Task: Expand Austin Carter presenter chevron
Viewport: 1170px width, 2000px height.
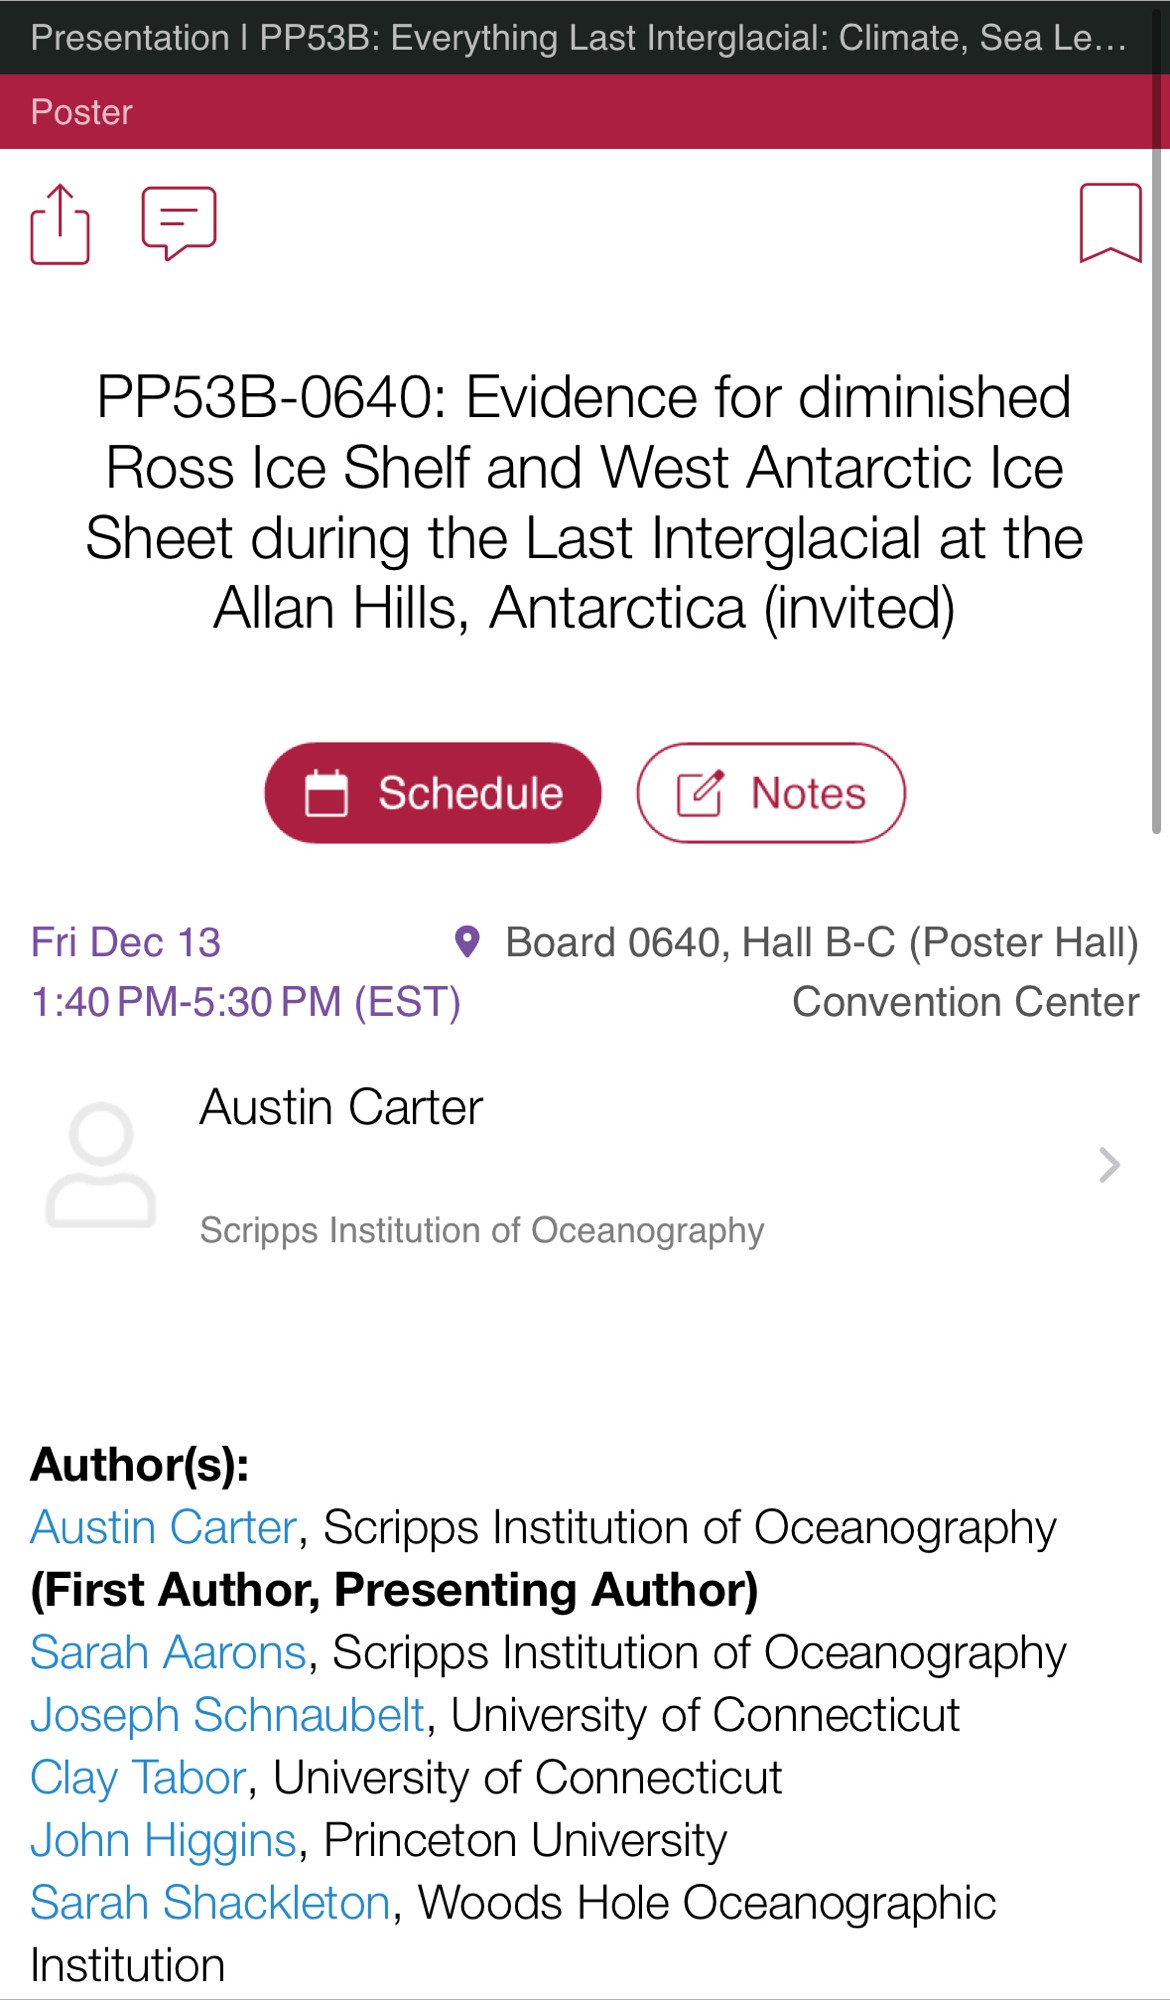Action: 1109,1165
